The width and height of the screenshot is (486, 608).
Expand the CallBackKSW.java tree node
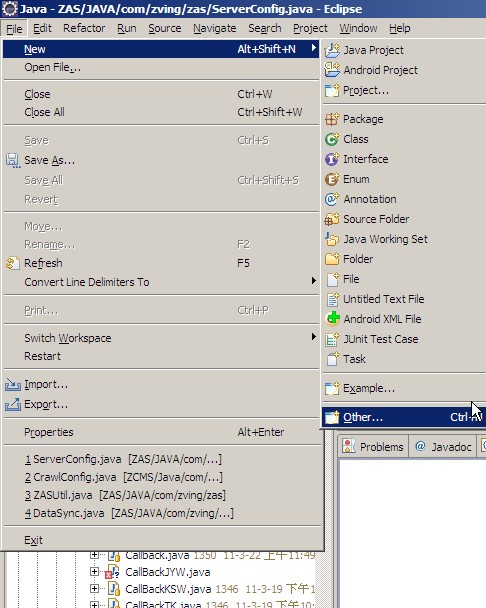[x=94, y=588]
